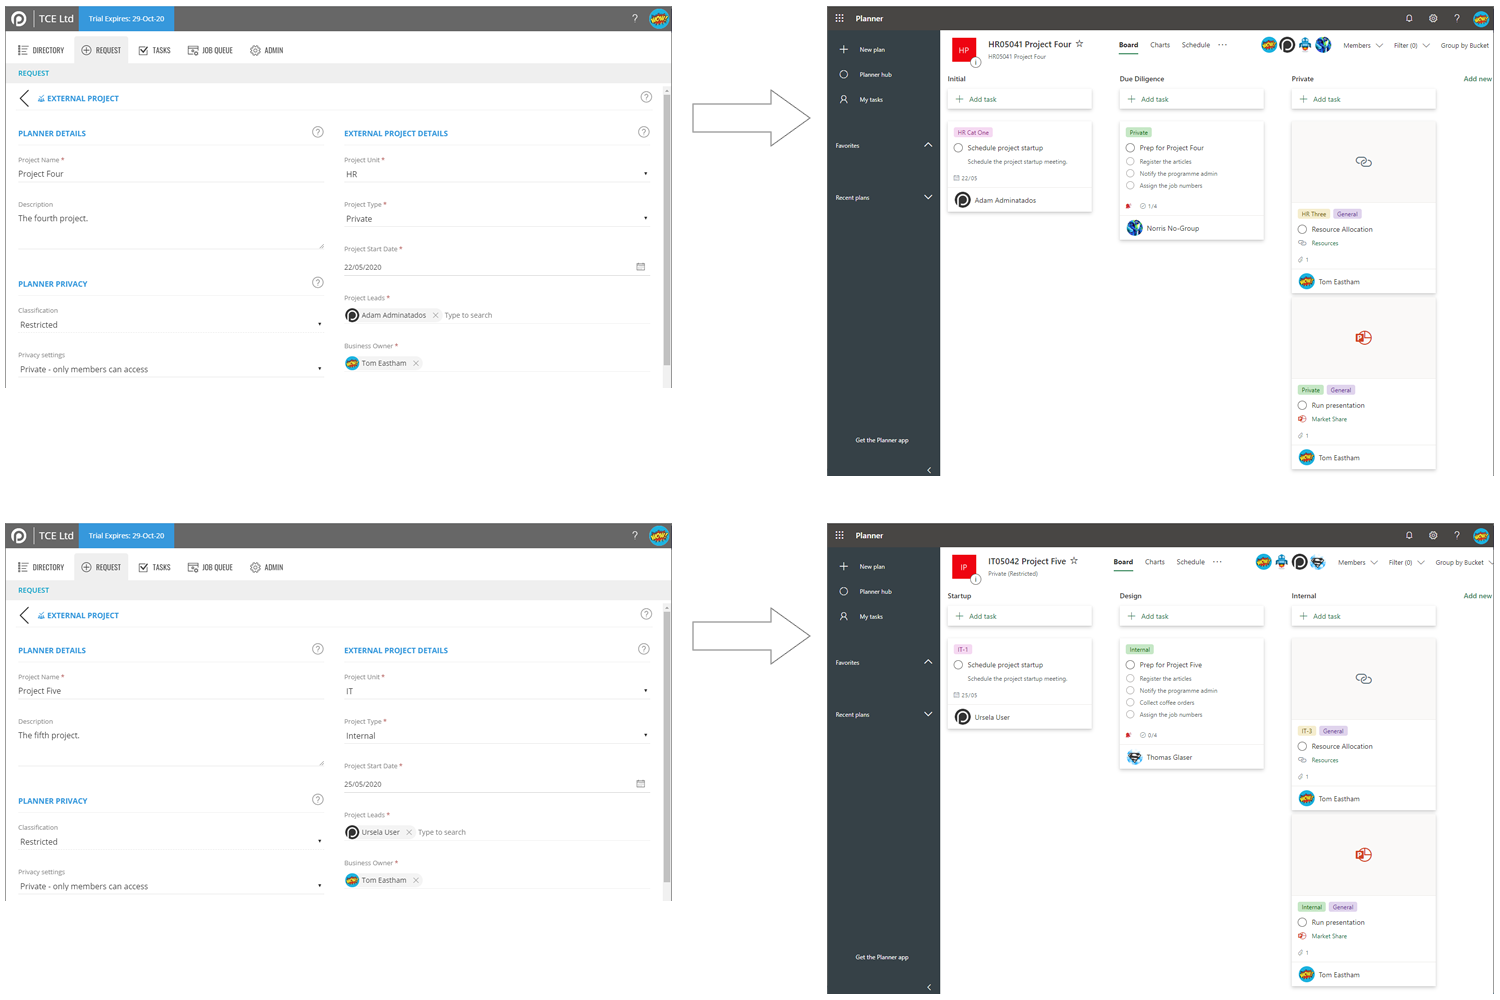Switch to the Charts tab

click(1159, 44)
